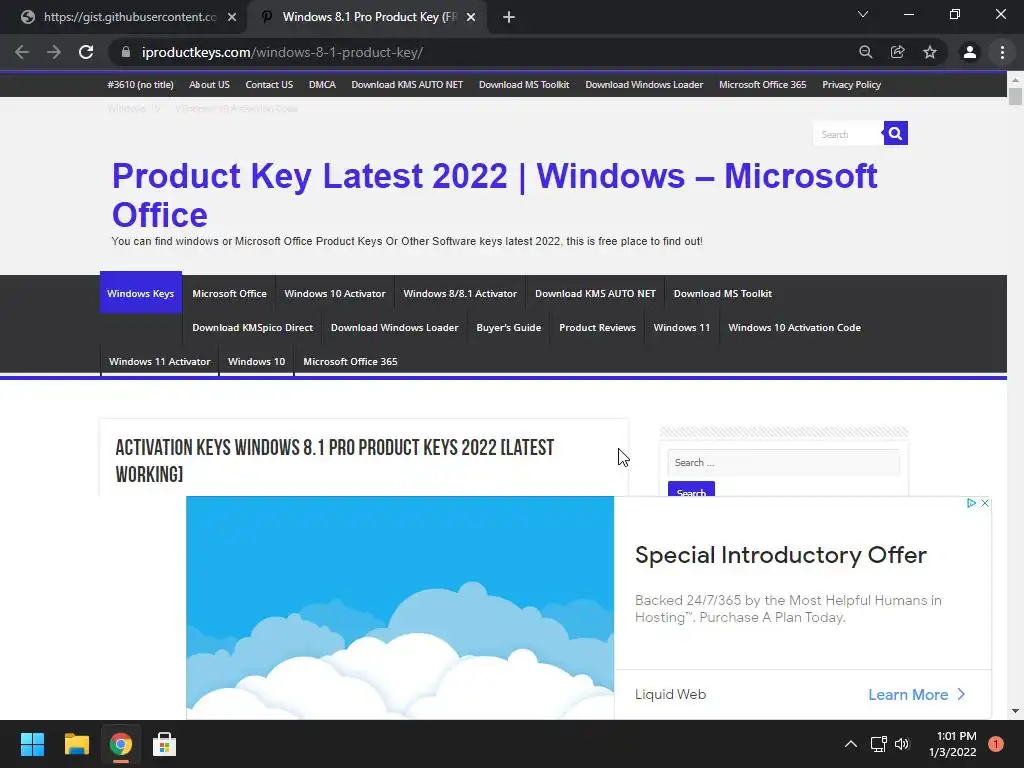Click Download KMS AUTO NET in top bar
This screenshot has height=768, width=1024.
[407, 84]
